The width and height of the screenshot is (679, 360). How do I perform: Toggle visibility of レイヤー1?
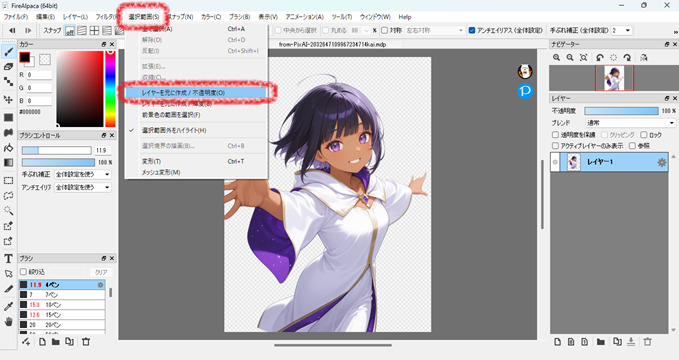(555, 162)
